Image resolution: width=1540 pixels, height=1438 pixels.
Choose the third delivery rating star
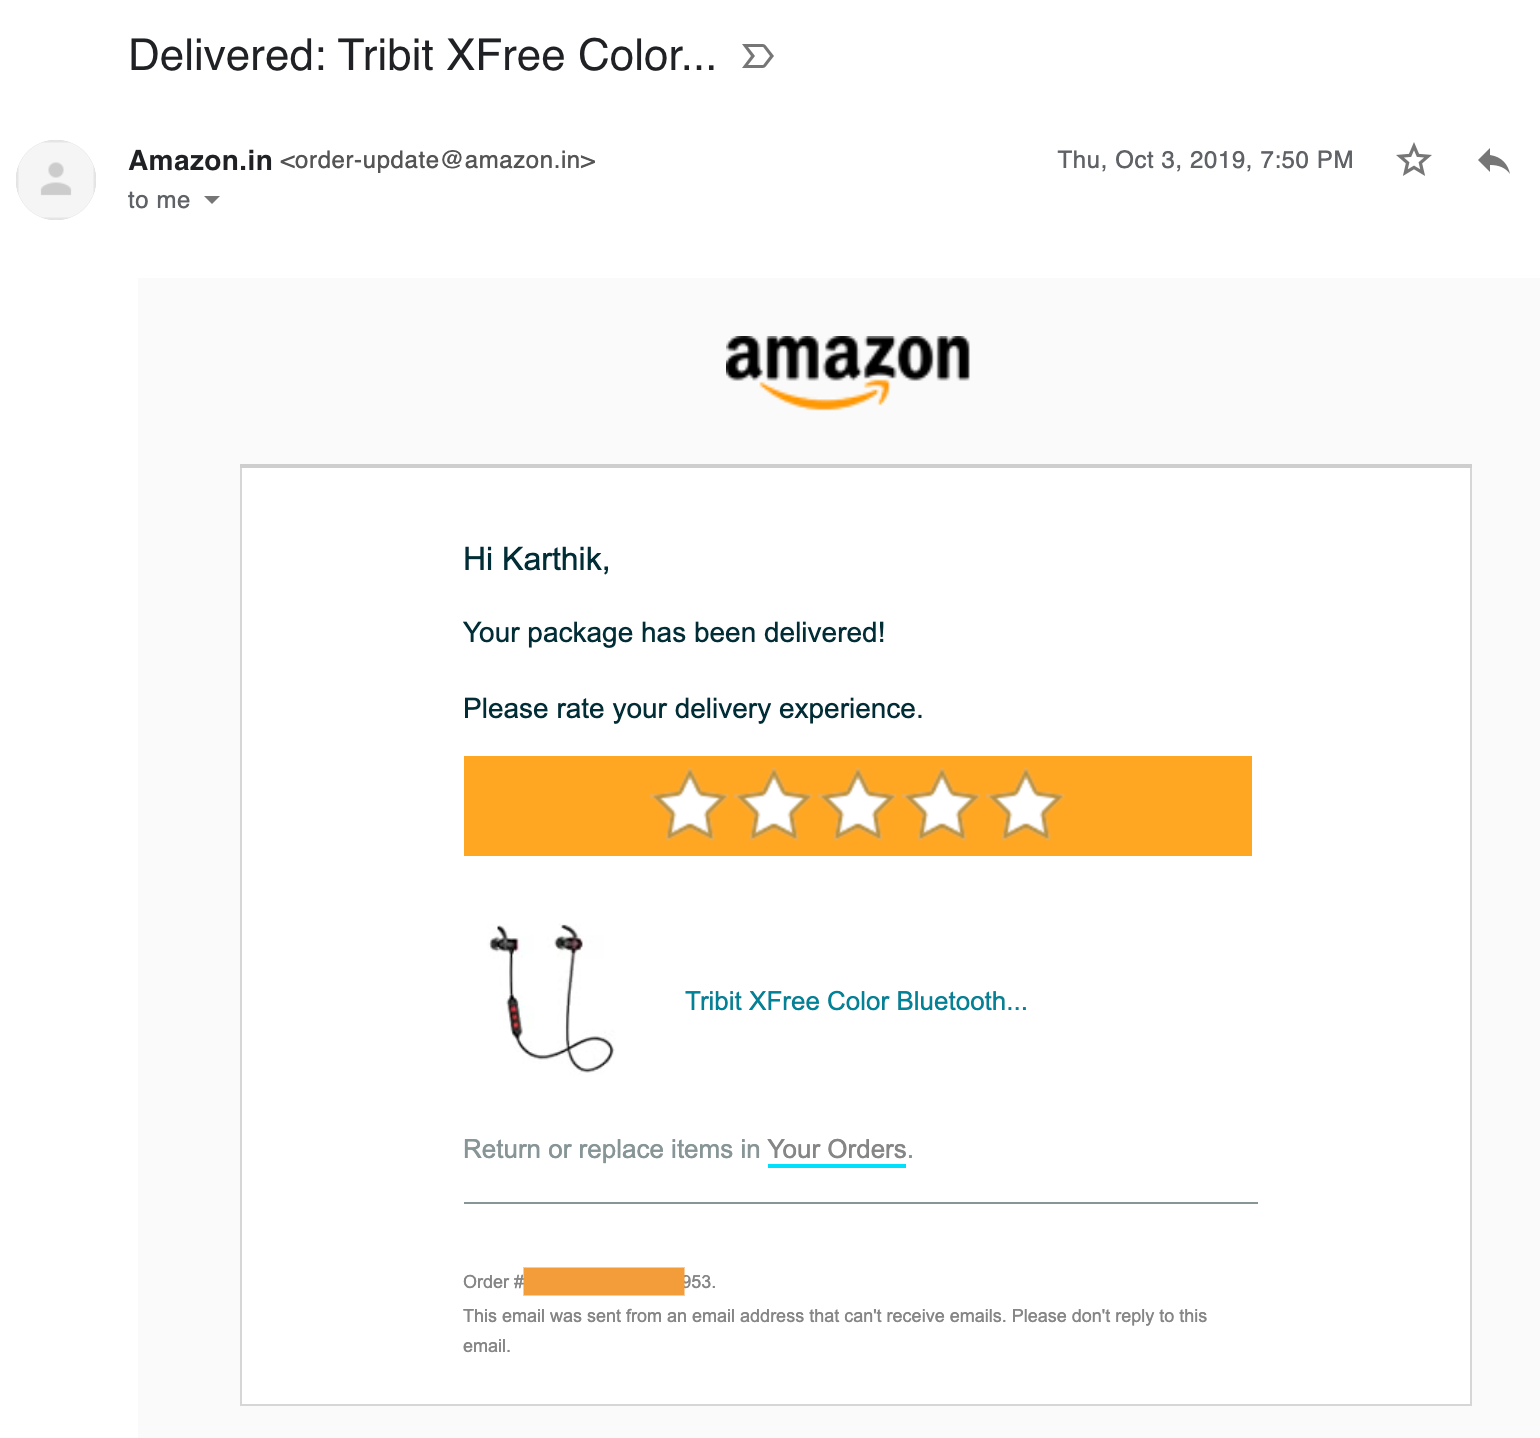857,805
